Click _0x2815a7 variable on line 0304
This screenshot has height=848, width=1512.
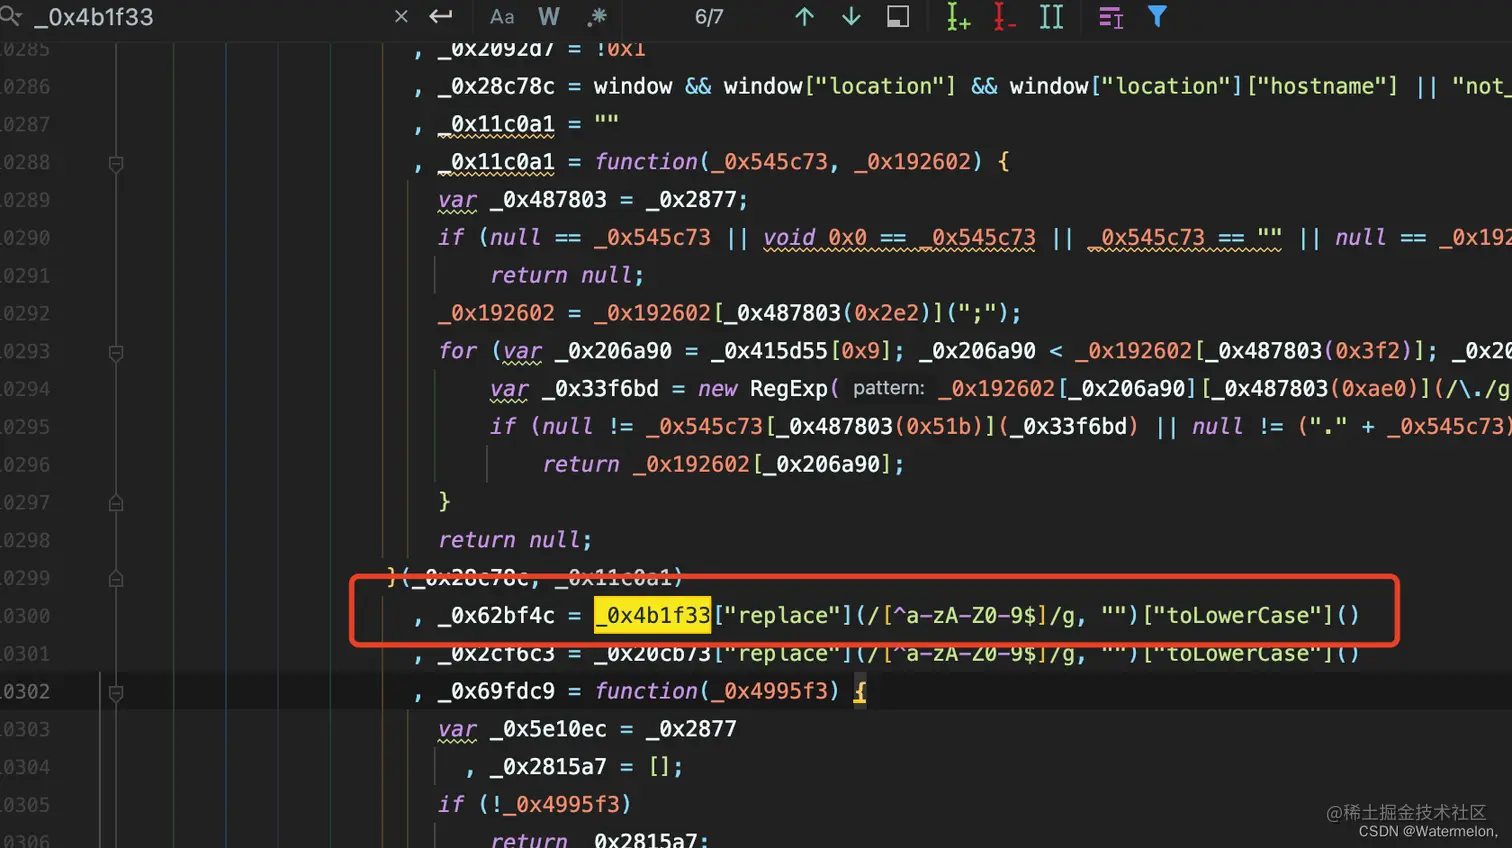(x=548, y=767)
